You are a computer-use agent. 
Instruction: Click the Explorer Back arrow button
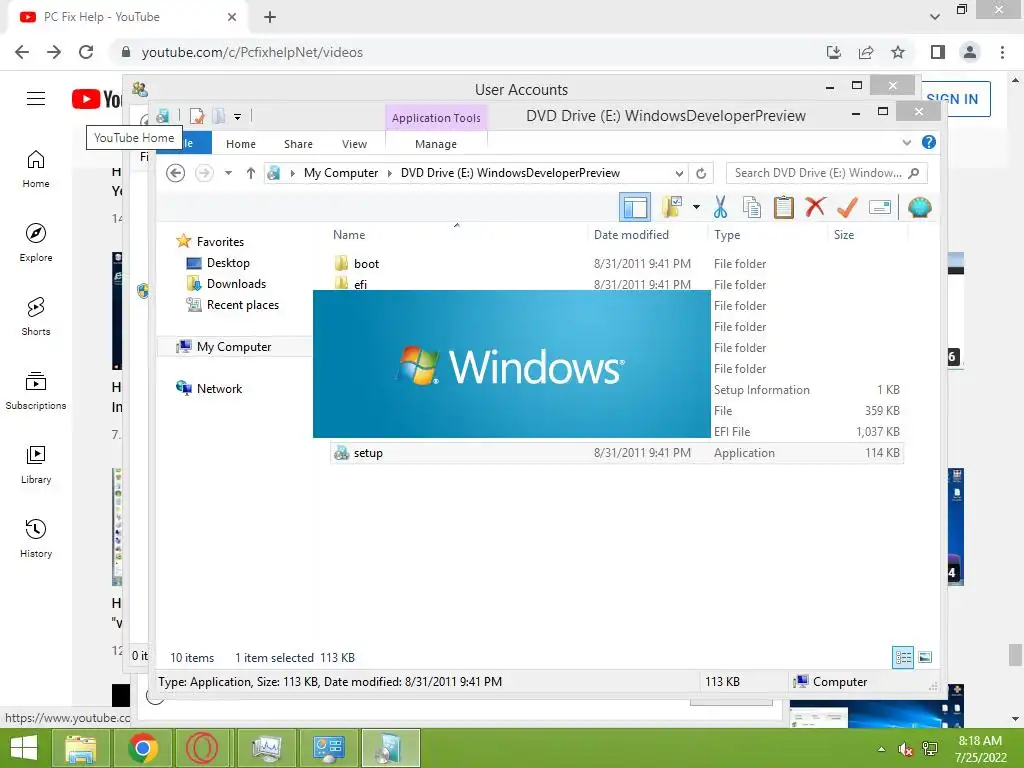[x=176, y=173]
